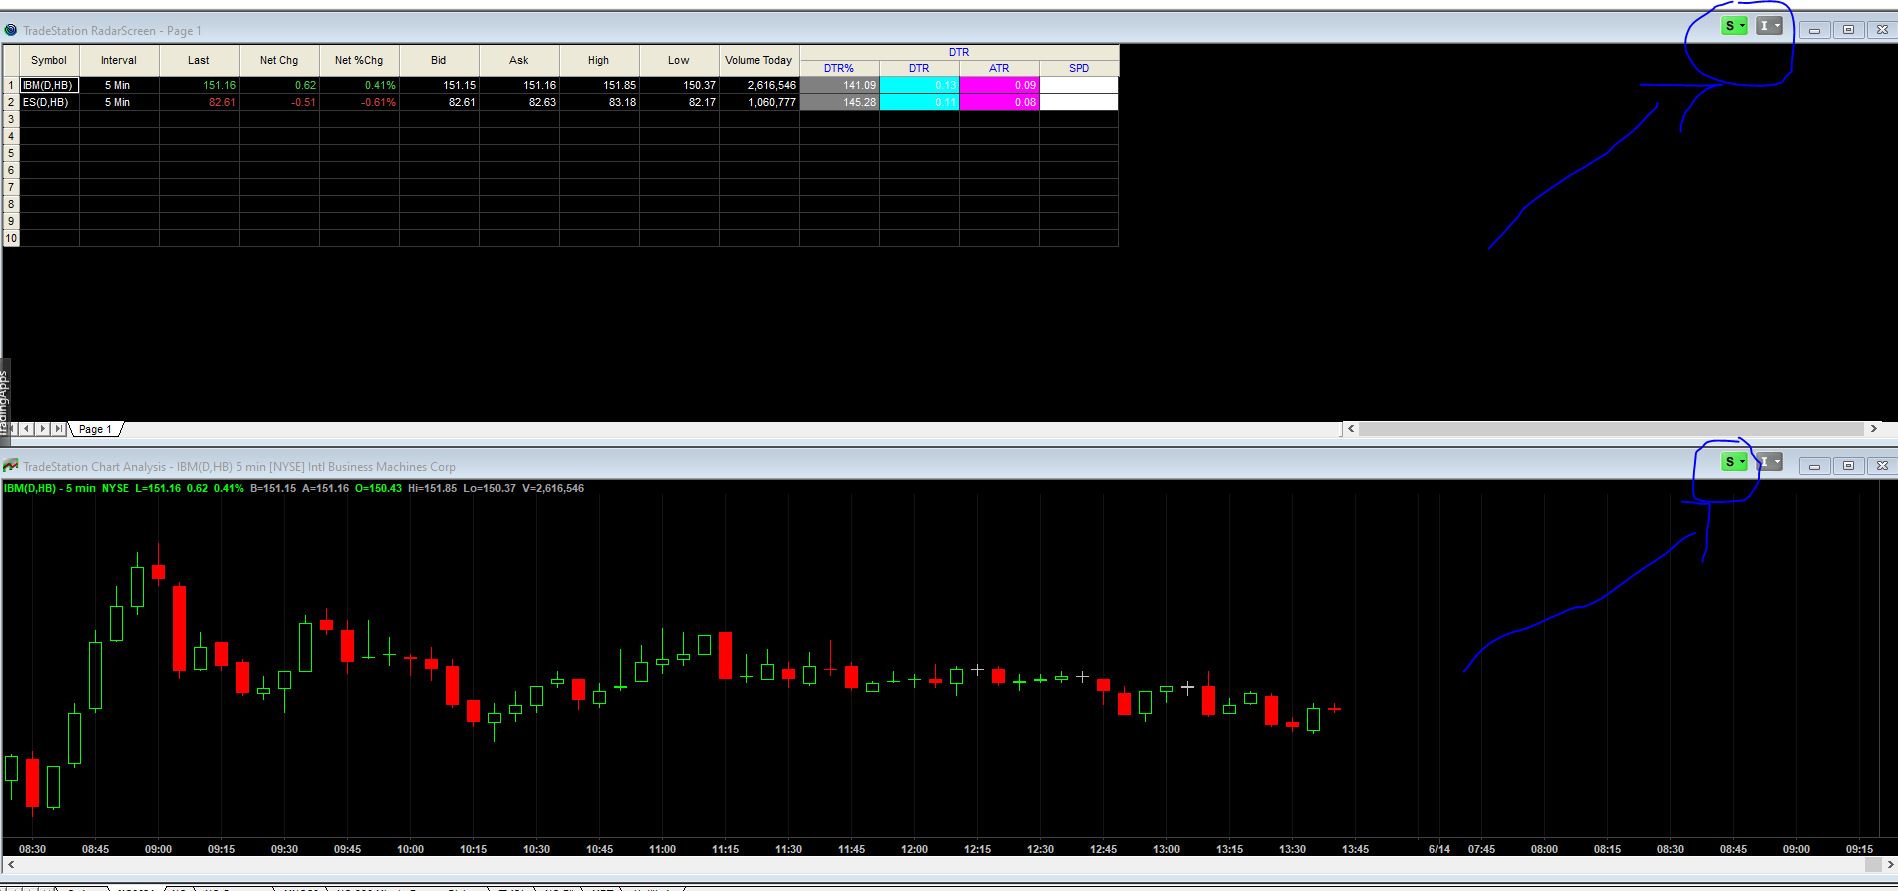Click the DTR% column header
This screenshot has height=891, width=1898.
(x=839, y=68)
